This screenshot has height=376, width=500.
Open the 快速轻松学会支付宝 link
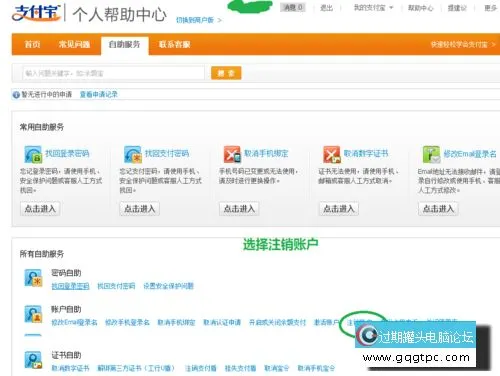[x=462, y=44]
